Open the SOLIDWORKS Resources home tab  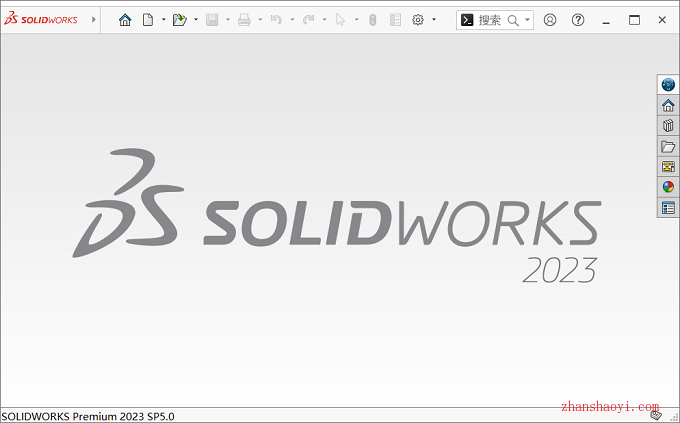click(668, 105)
